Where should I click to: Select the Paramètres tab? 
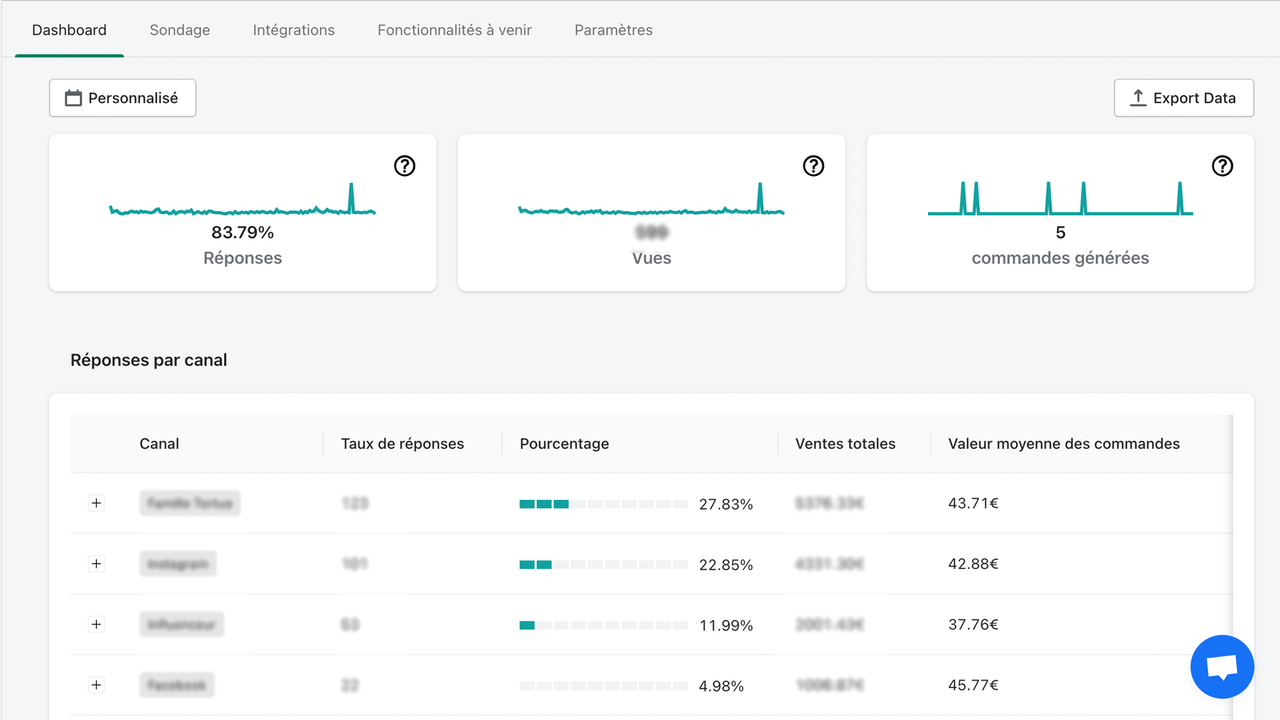tap(614, 30)
